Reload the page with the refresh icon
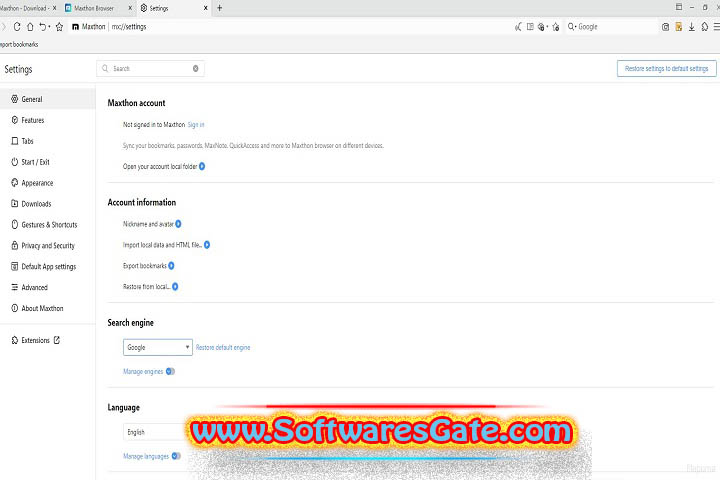Viewport: 720px width, 480px height. (x=17, y=27)
